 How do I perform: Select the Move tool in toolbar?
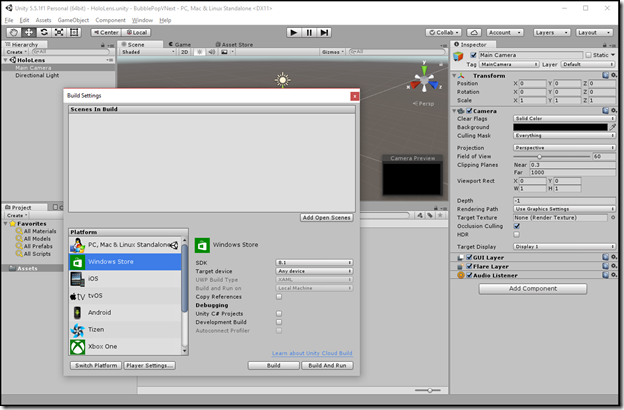click(29, 32)
